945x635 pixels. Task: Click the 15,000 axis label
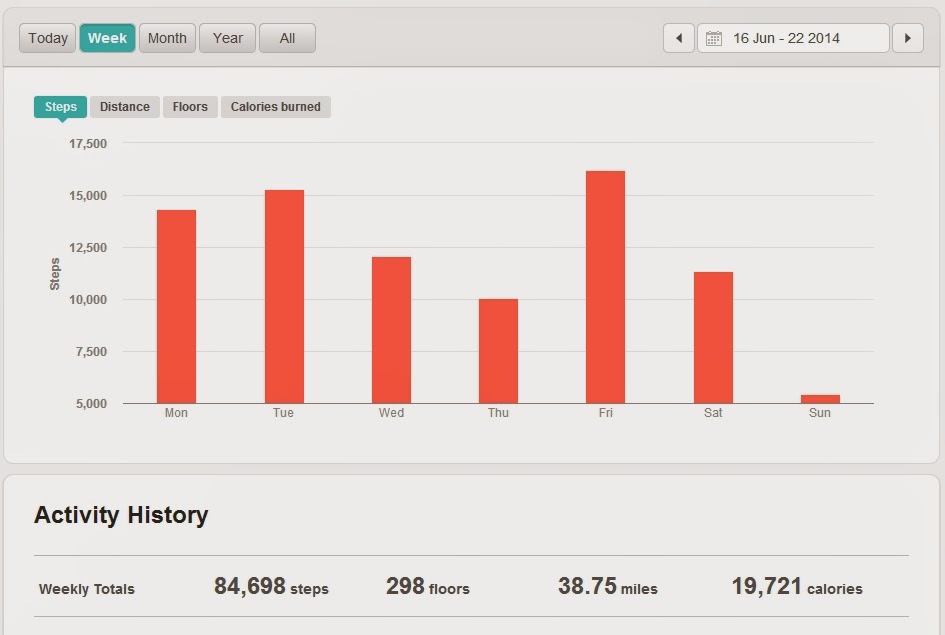(88, 196)
